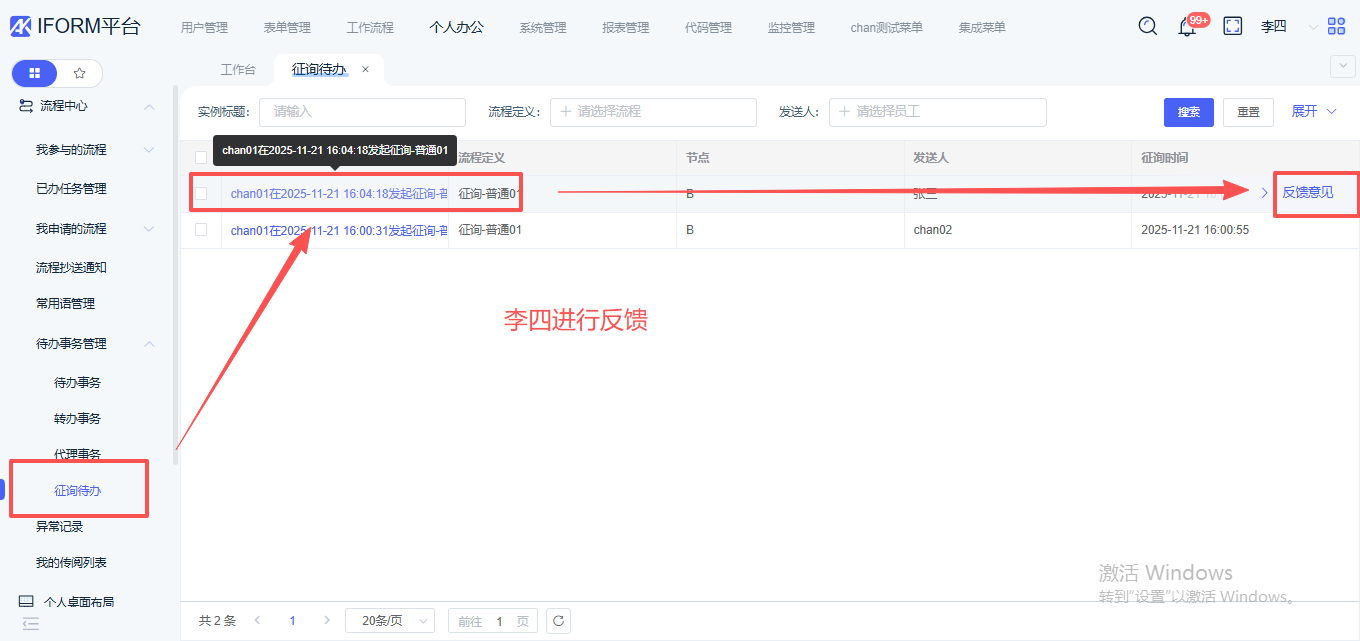Open the 20条/页 page size dropdown
This screenshot has width=1360, height=641.
point(389,621)
